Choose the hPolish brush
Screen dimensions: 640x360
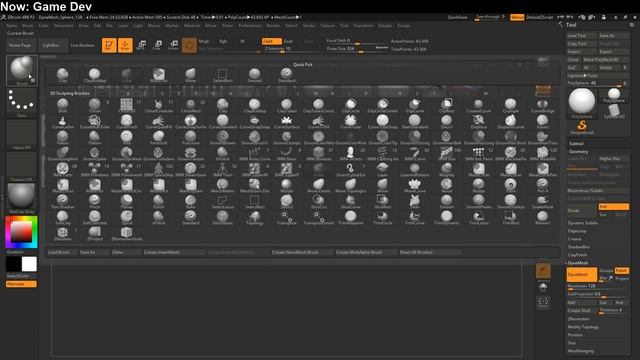click(x=222, y=153)
